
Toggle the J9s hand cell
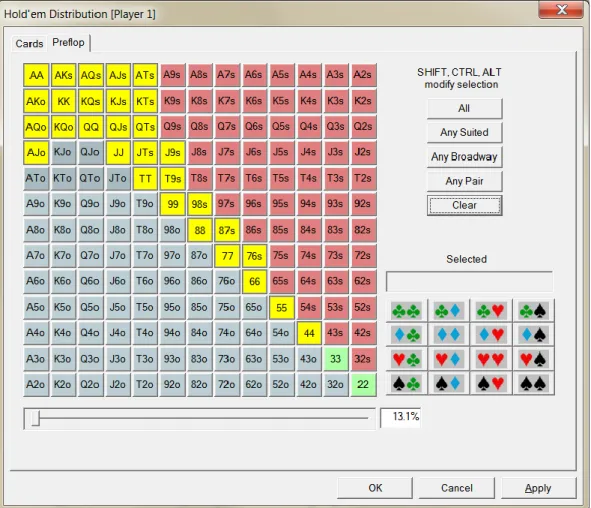pyautogui.click(x=172, y=152)
